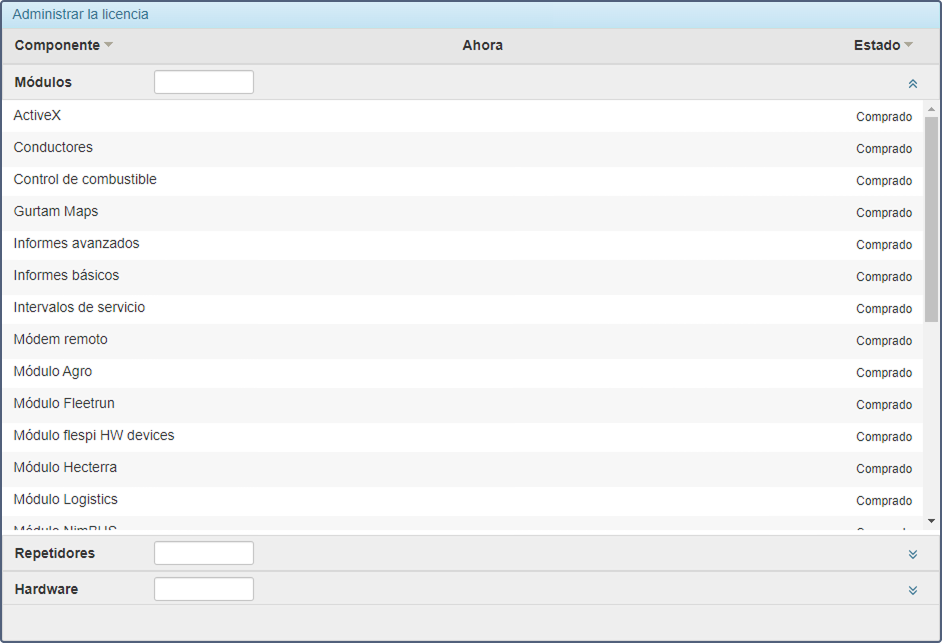
Task: Pick the Módulo Fleetrun row
Action: [64, 404]
